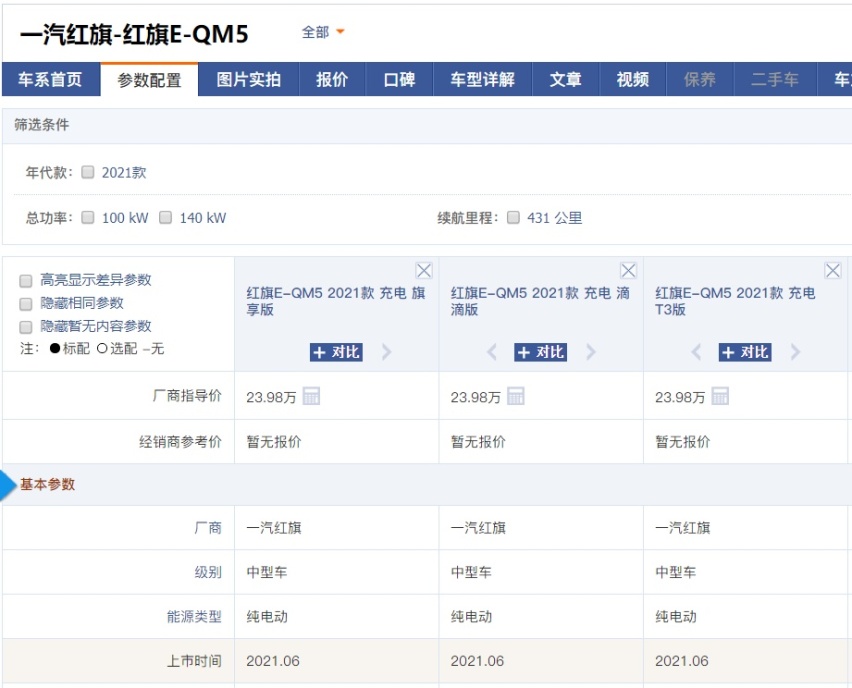Open the 视频 tab
The image size is (852, 688).
tap(632, 79)
